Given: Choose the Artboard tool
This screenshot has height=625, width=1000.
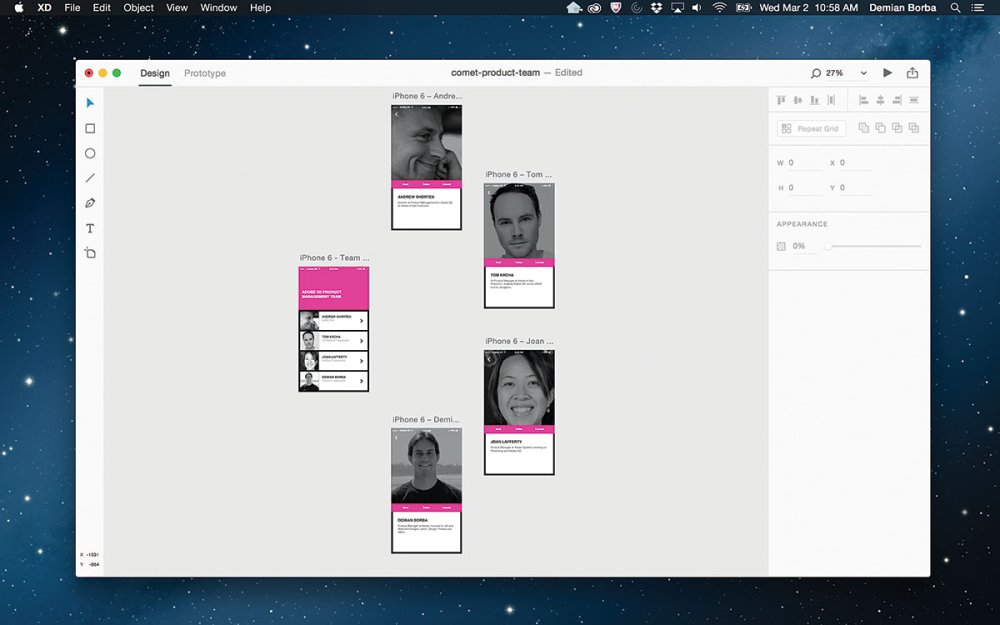Looking at the screenshot, I should click(x=90, y=253).
